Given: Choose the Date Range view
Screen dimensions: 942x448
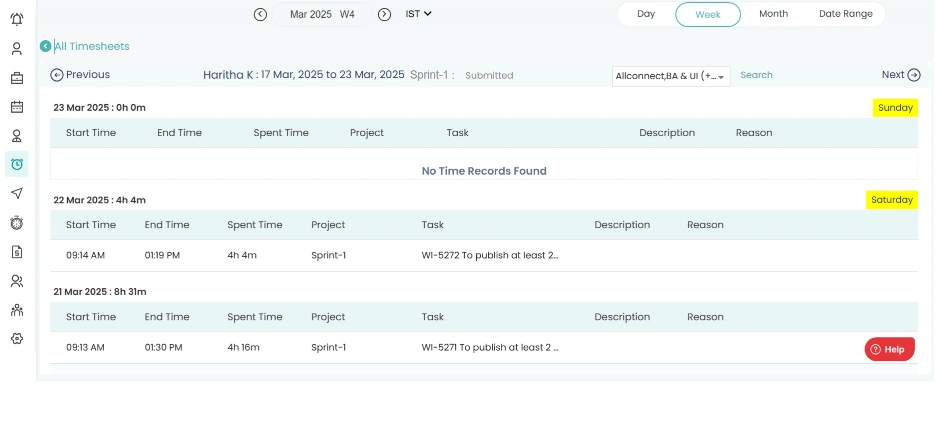Looking at the screenshot, I should pos(845,14).
